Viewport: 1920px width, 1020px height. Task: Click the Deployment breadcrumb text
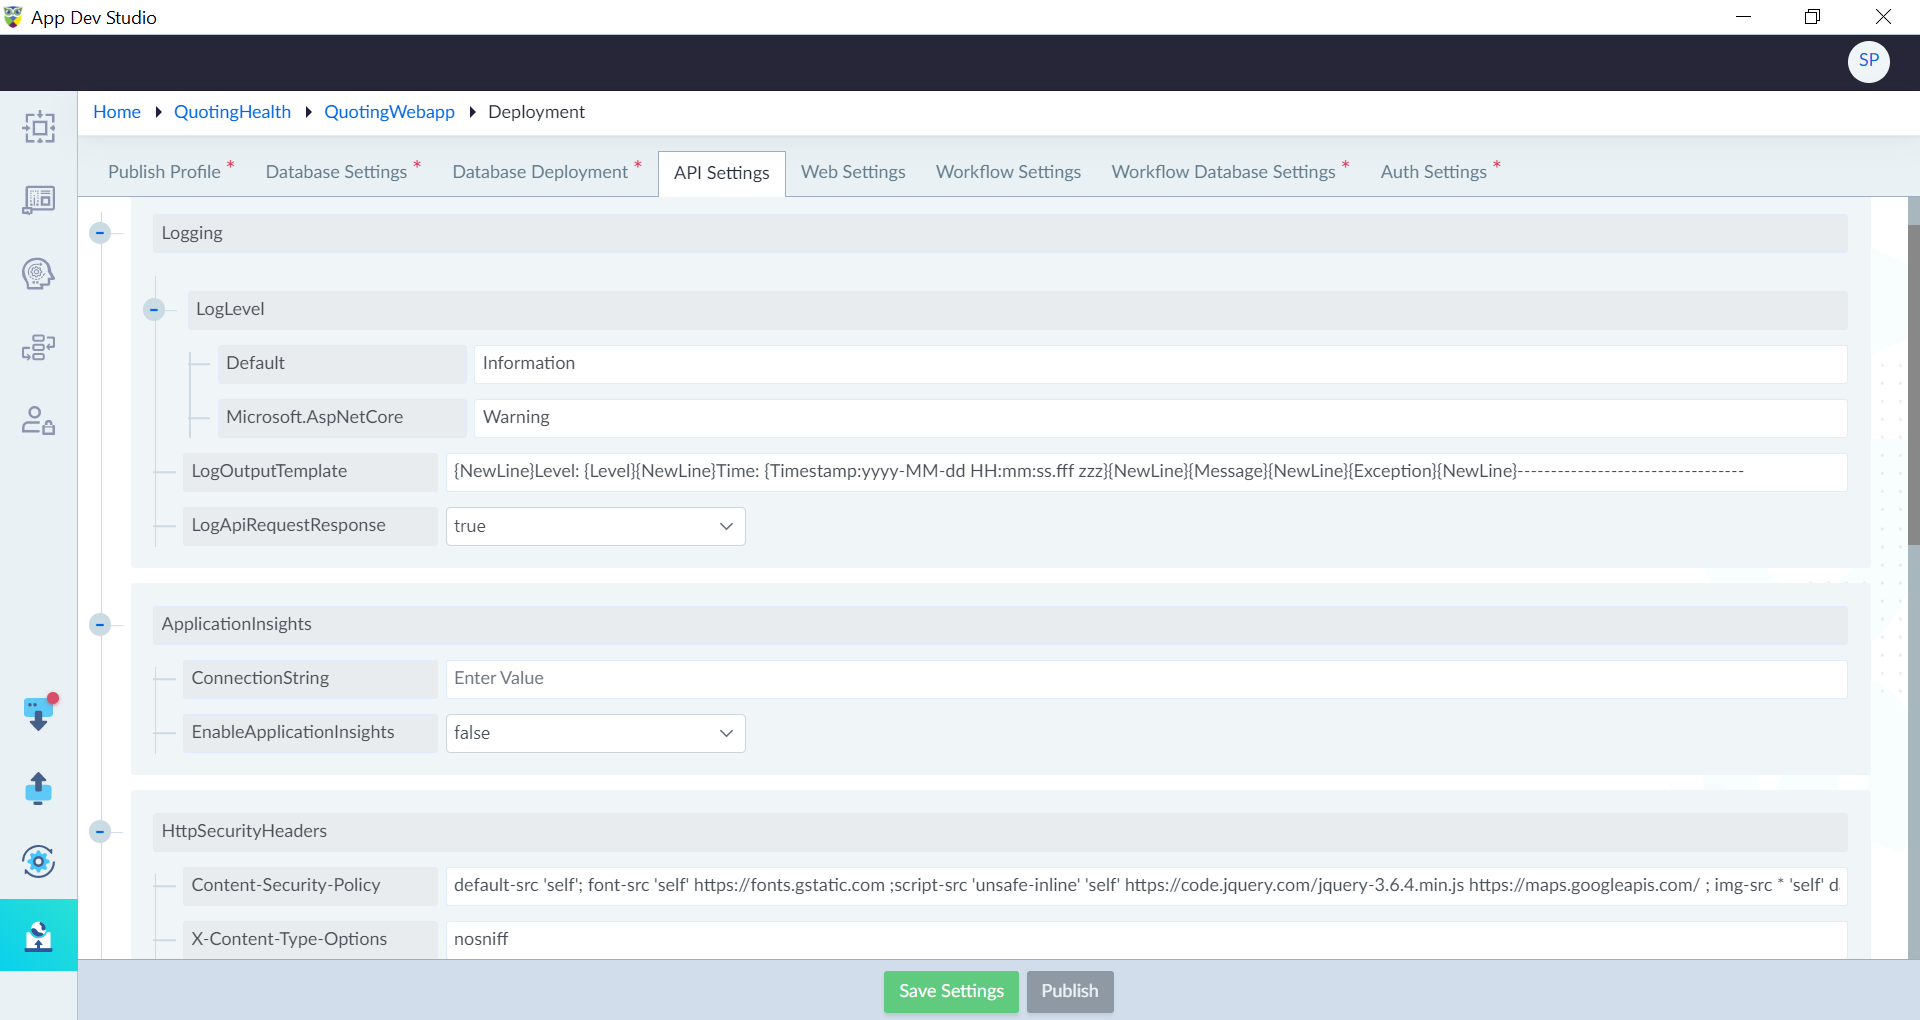(x=536, y=112)
